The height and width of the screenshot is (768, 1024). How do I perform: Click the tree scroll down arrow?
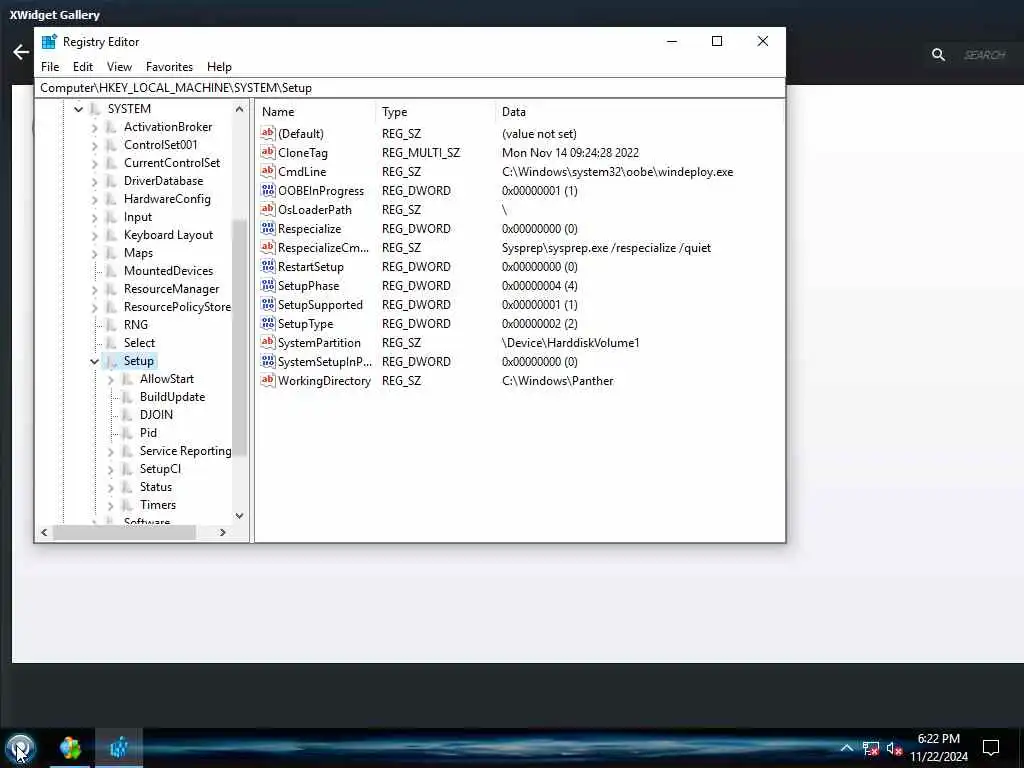tap(240, 515)
